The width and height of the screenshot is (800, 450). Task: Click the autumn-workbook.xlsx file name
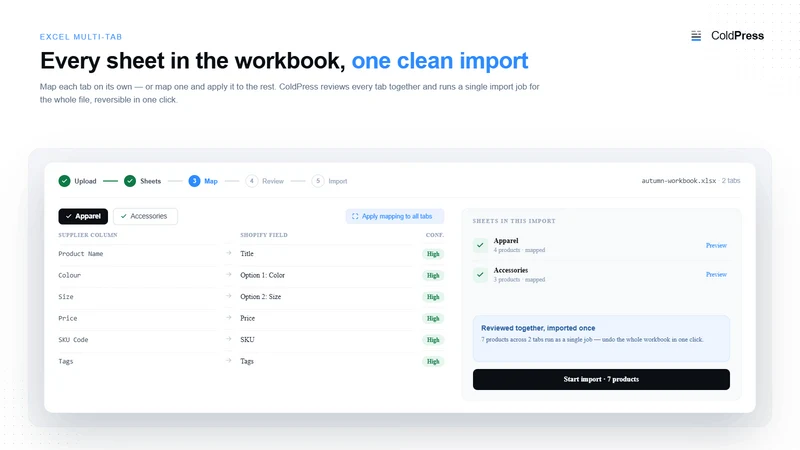point(679,181)
